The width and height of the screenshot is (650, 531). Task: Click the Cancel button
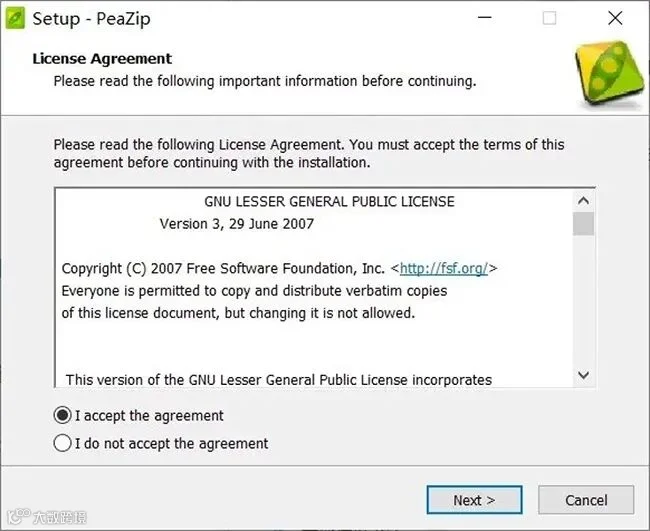click(586, 500)
